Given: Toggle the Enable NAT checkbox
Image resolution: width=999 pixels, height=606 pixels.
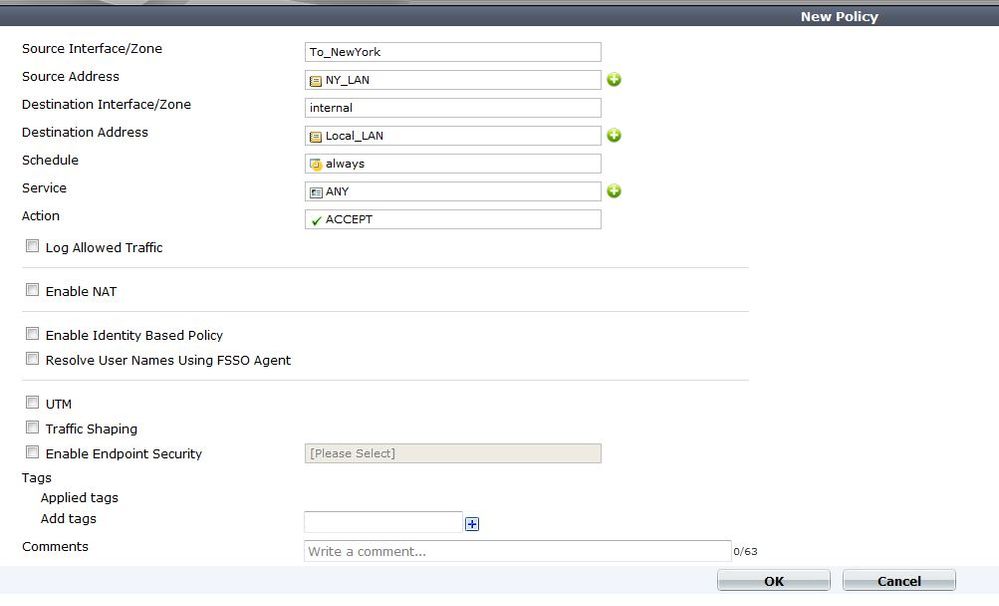Looking at the screenshot, I should pyautogui.click(x=33, y=291).
